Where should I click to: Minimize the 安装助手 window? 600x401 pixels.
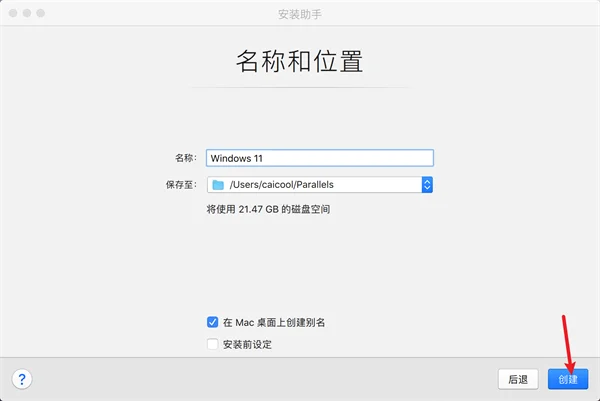[27, 13]
